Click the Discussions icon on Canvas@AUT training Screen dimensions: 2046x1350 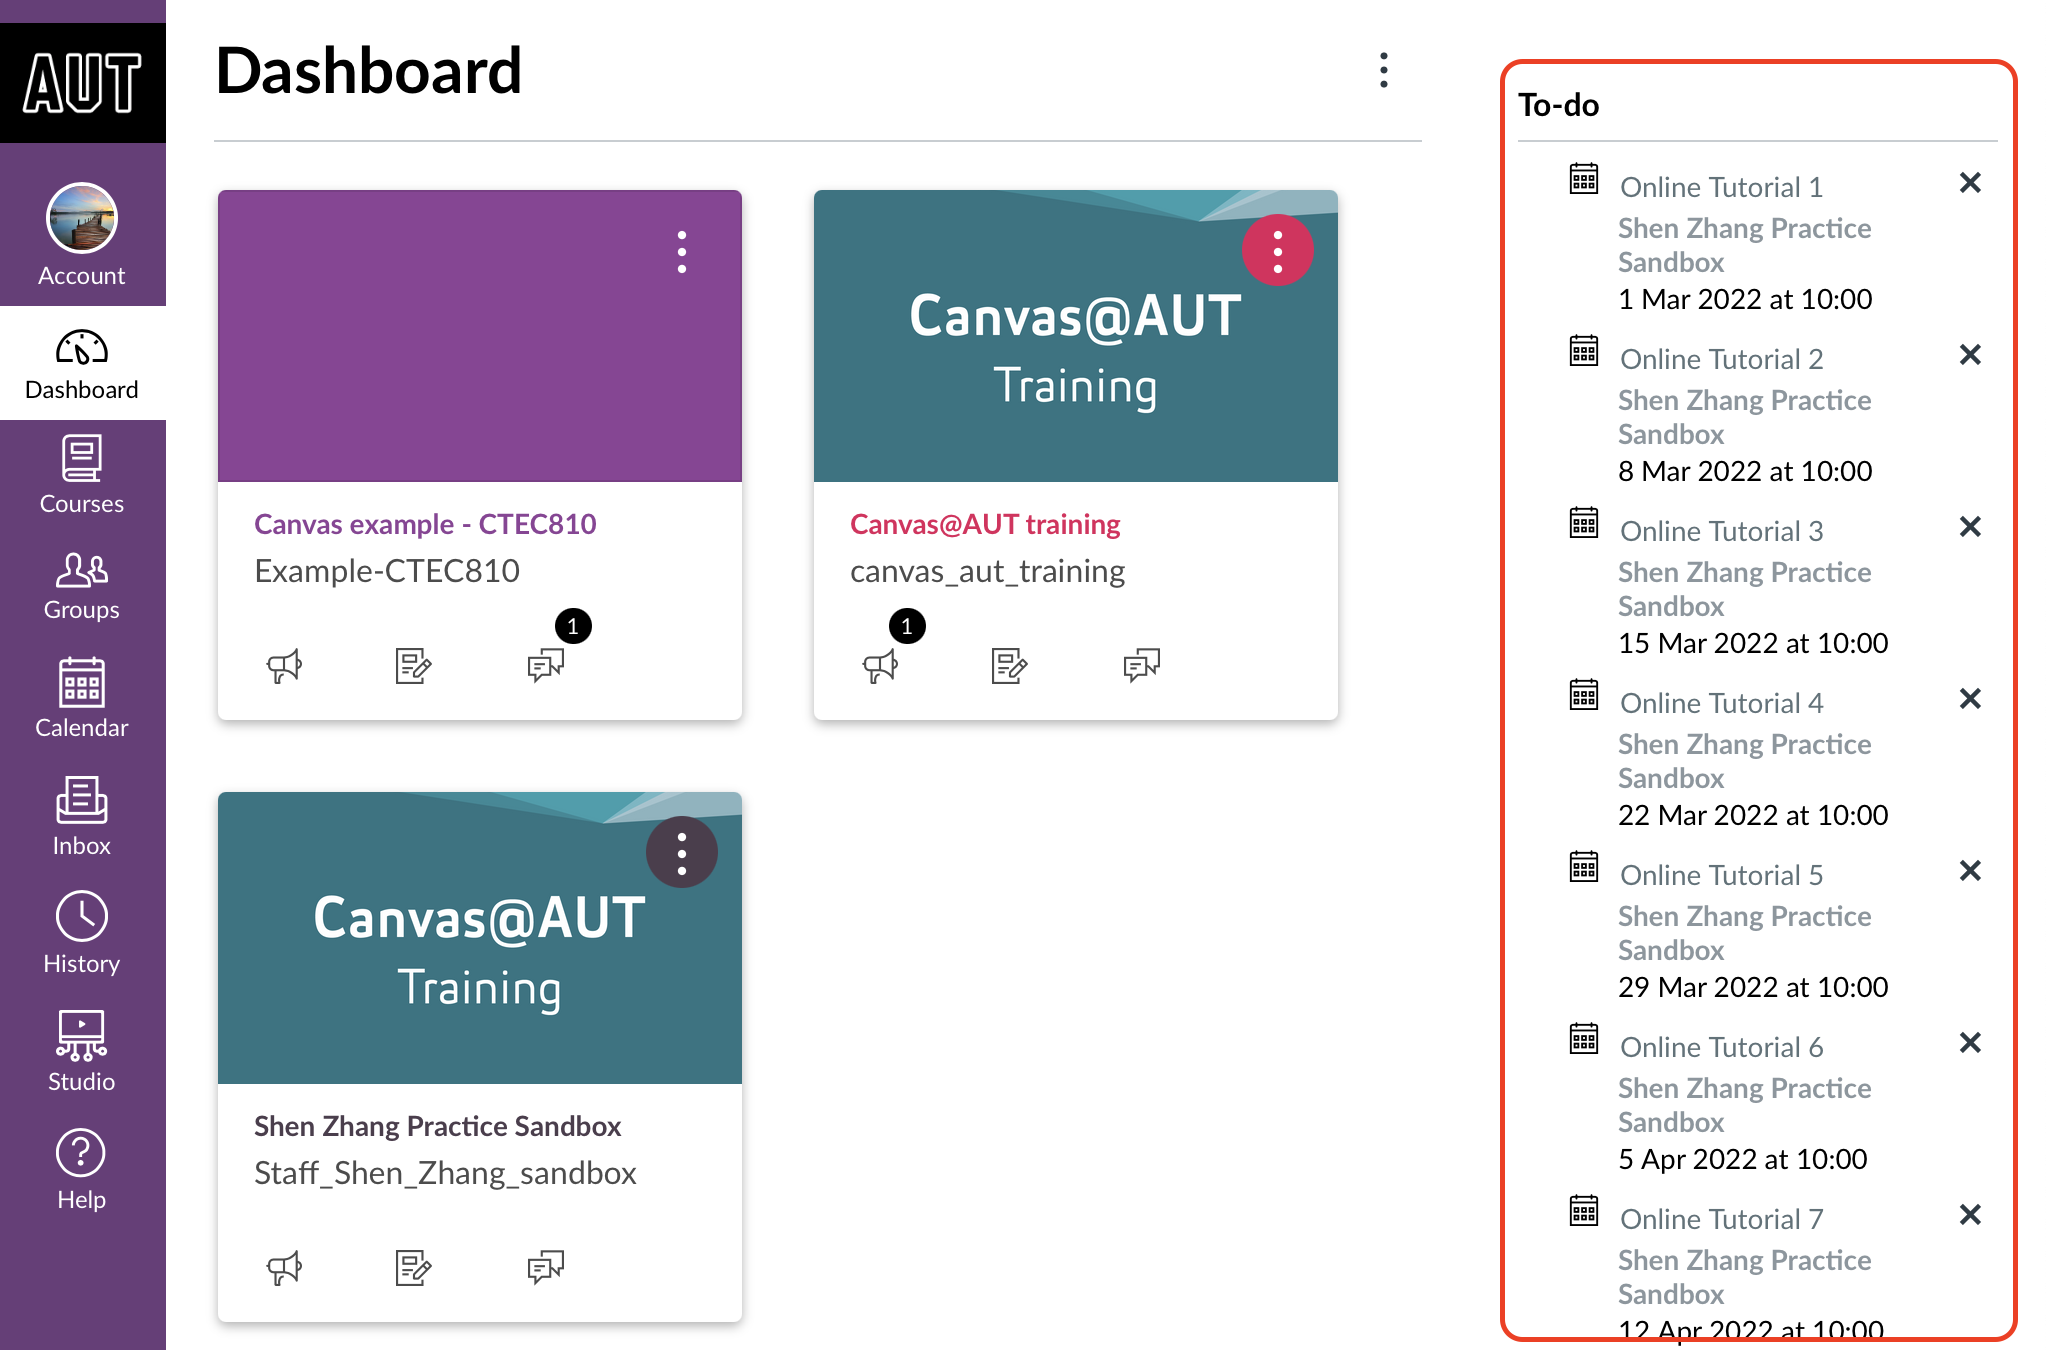1139,663
